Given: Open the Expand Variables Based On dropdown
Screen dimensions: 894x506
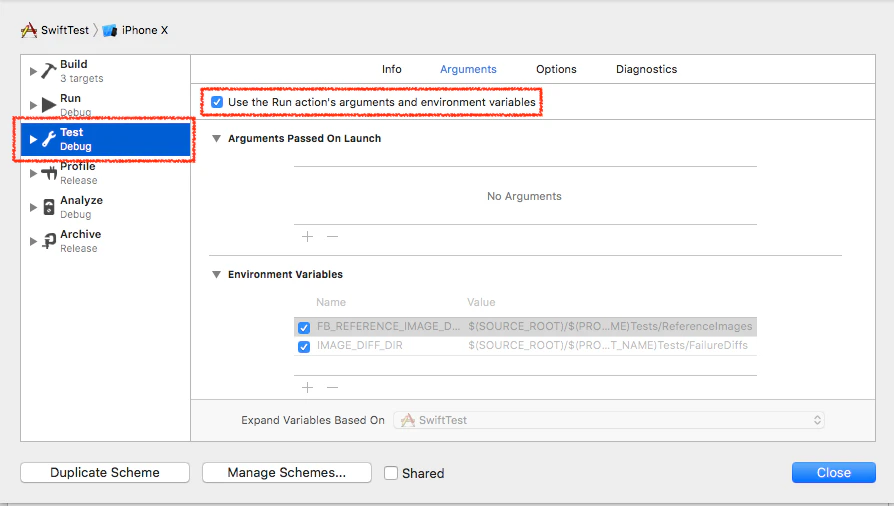Looking at the screenshot, I should pos(609,420).
